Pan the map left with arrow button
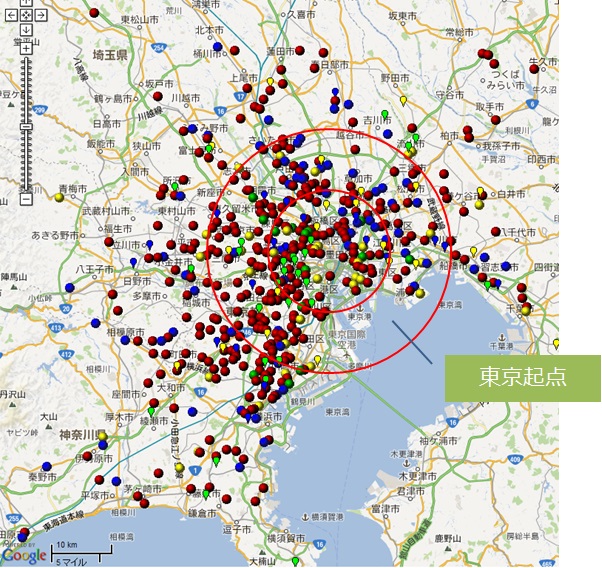The height and width of the screenshot is (568, 602). (11, 15)
